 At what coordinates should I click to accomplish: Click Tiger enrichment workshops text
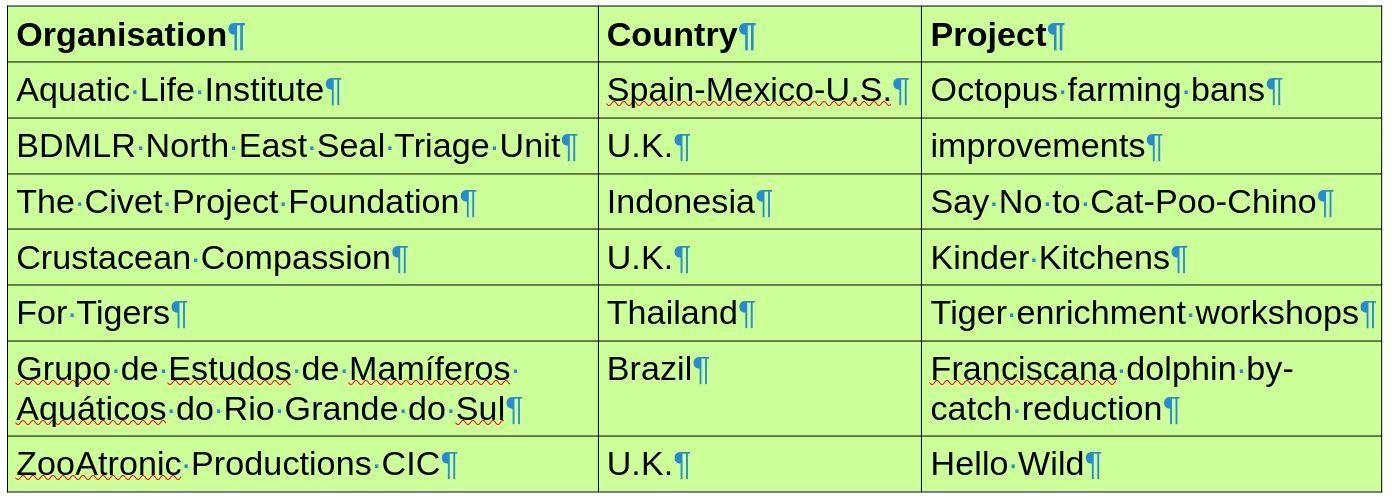(1144, 314)
